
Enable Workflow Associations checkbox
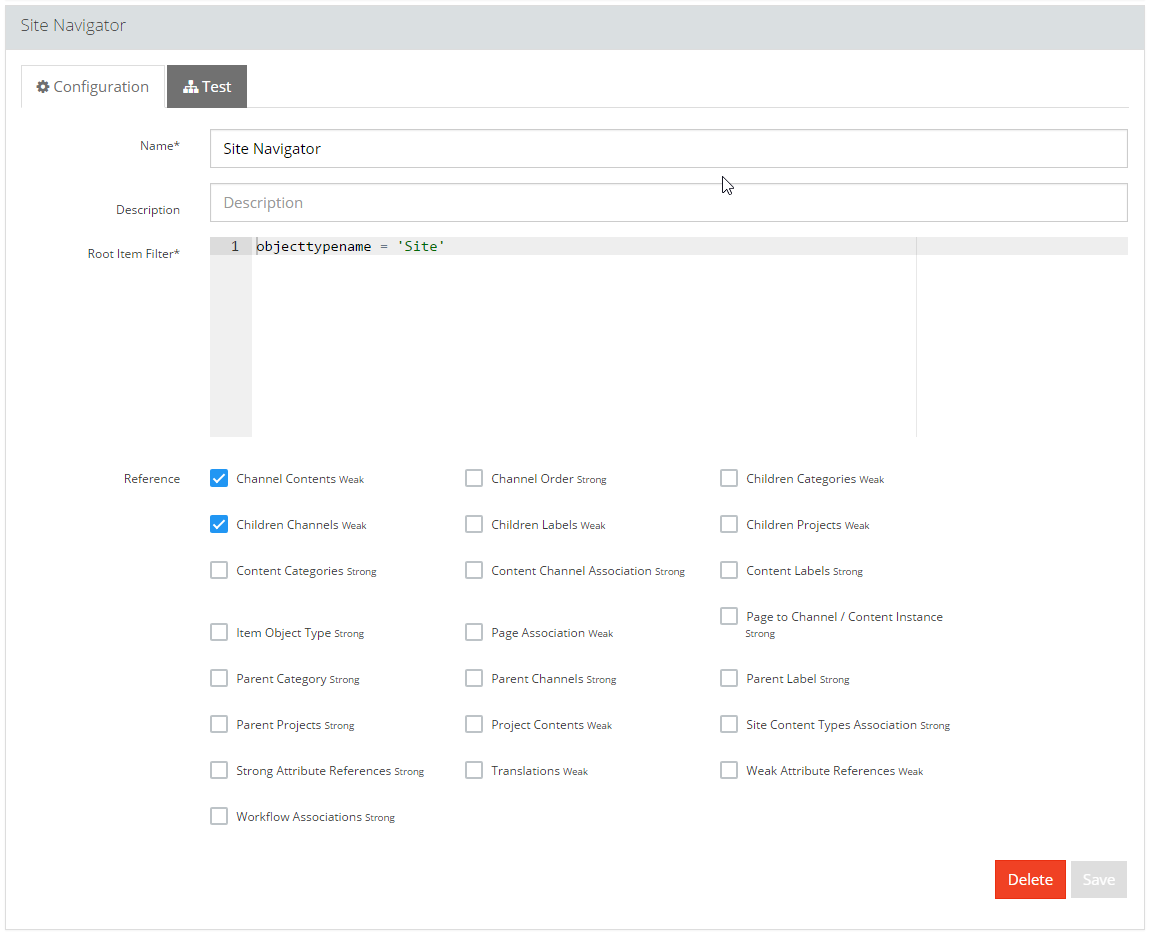pos(219,816)
